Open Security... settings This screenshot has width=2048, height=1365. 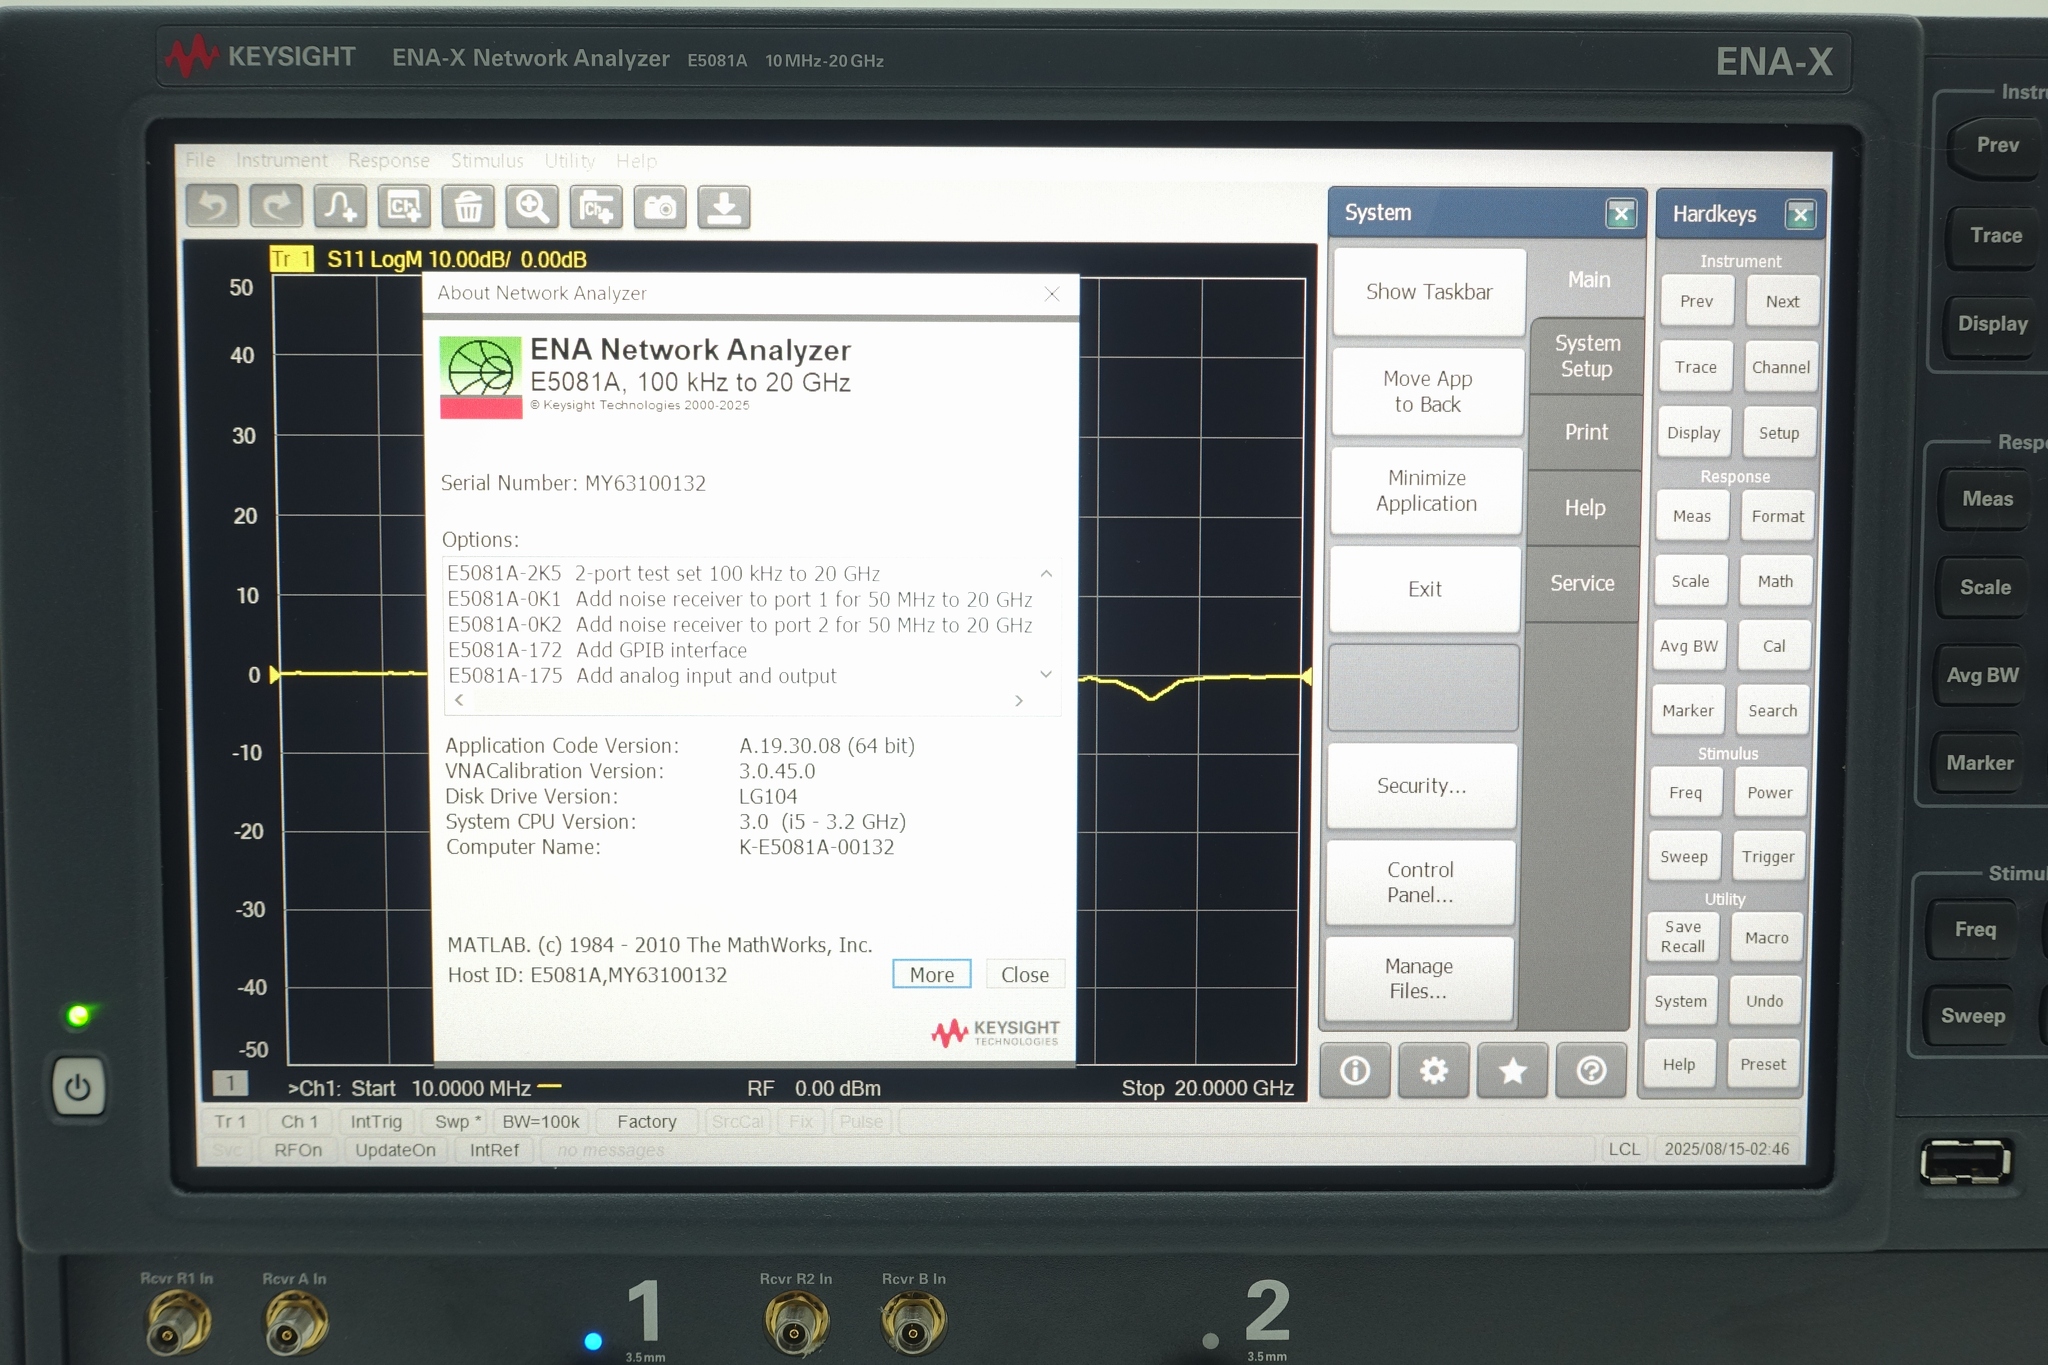pos(1422,786)
